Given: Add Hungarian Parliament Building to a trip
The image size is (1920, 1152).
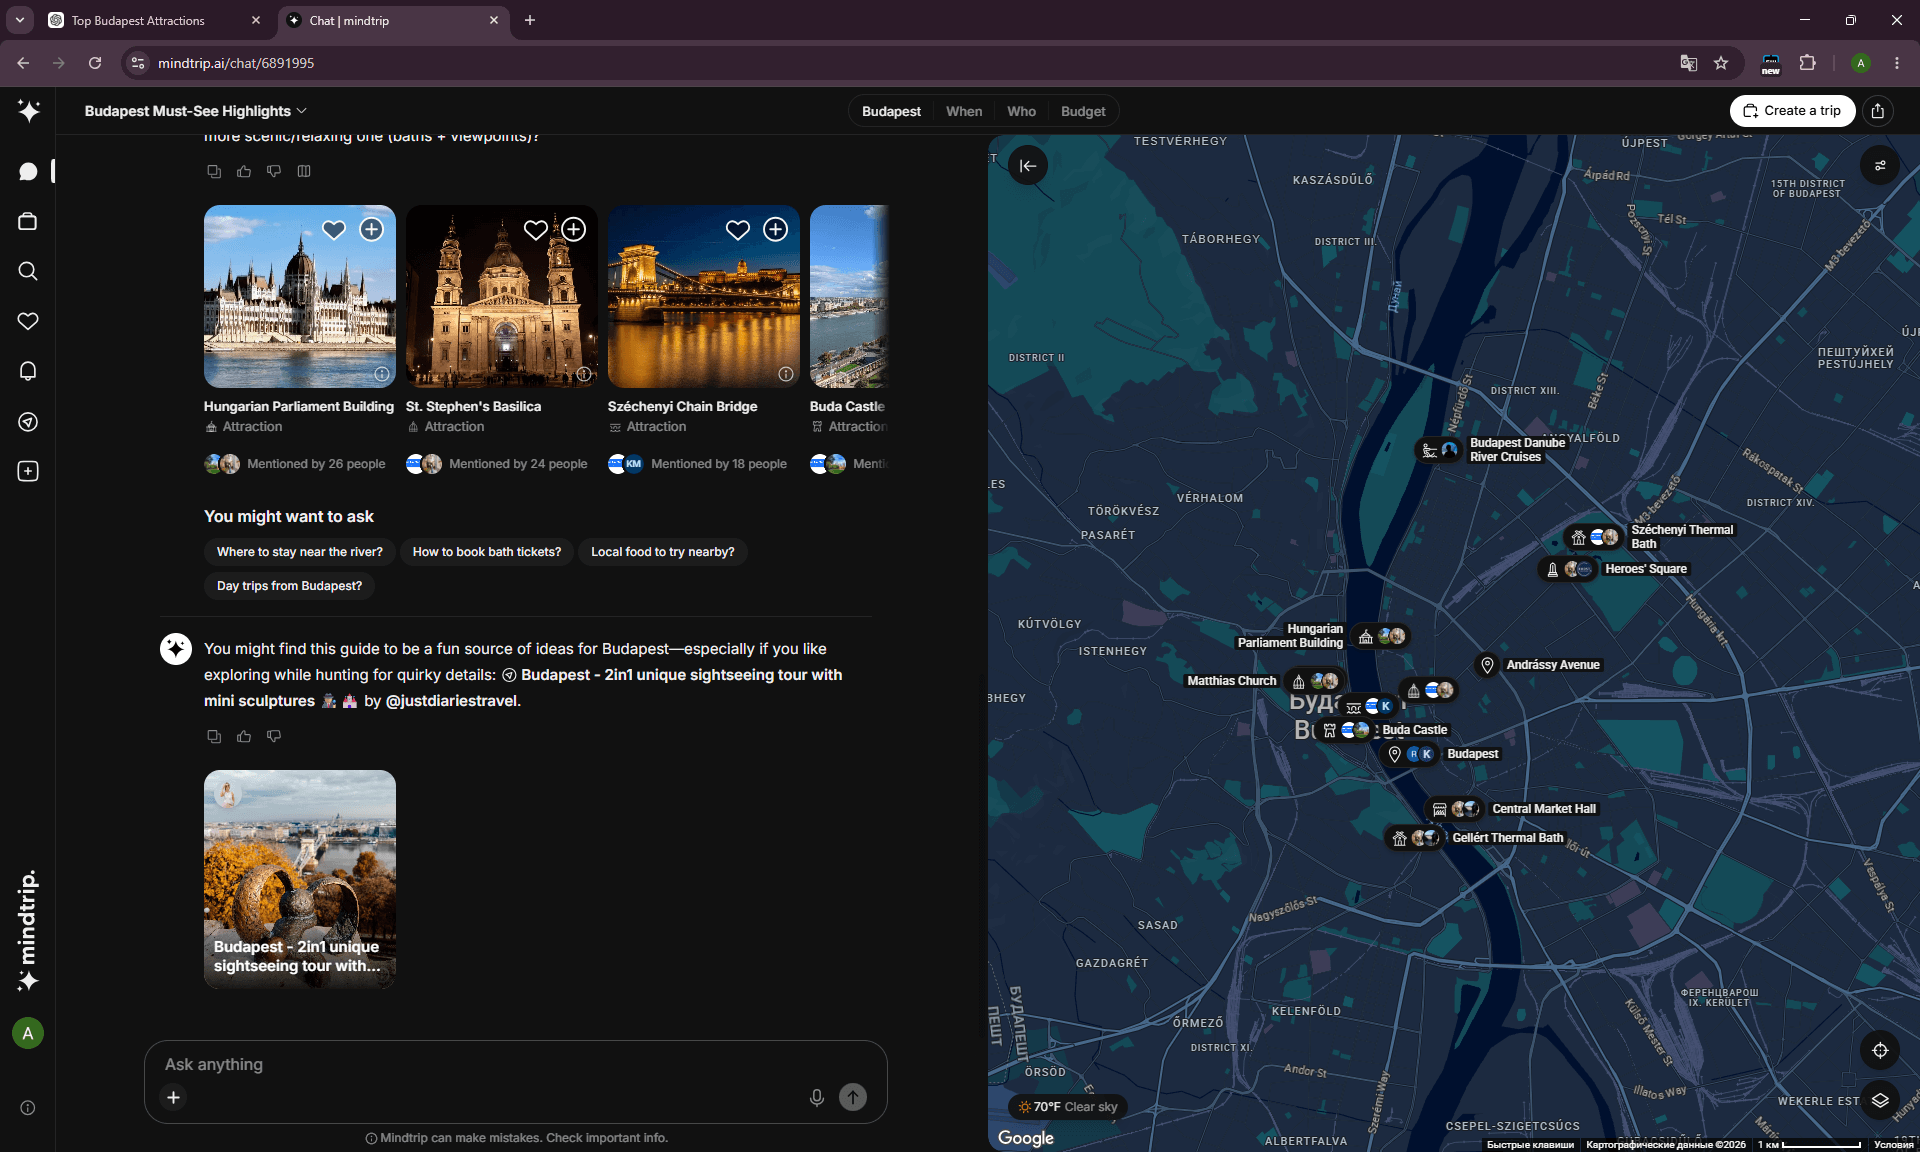Looking at the screenshot, I should pos(372,230).
